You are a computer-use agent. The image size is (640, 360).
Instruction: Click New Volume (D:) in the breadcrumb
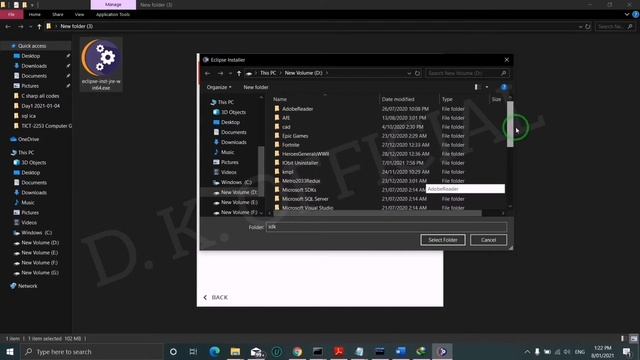[304, 73]
